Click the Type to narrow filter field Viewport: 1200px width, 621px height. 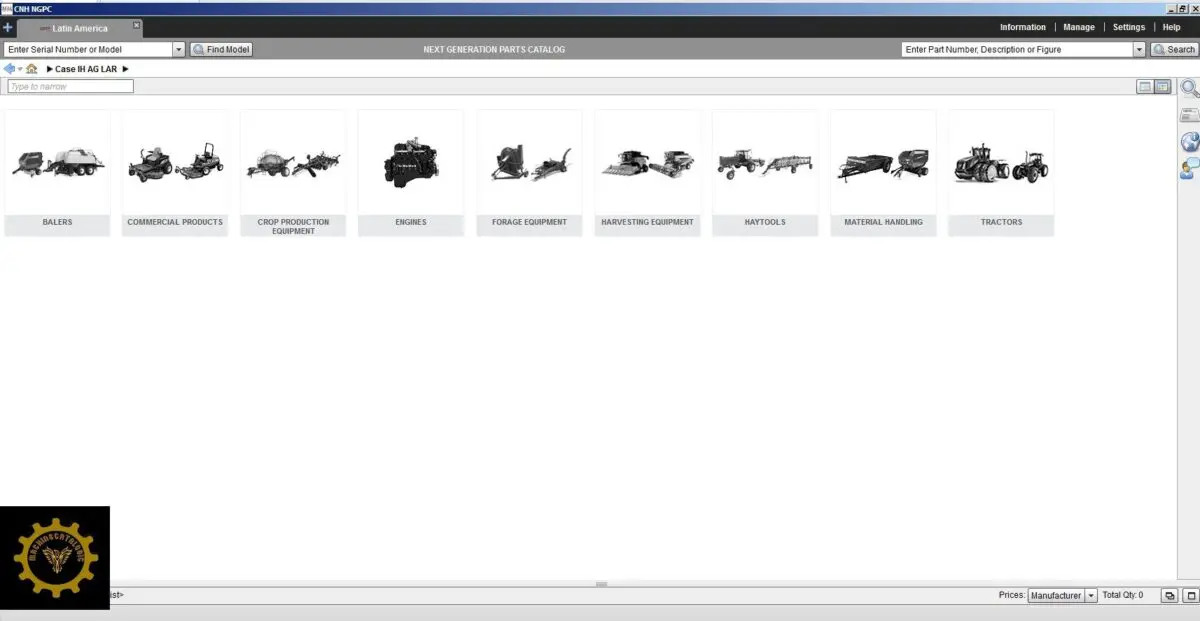[71, 87]
